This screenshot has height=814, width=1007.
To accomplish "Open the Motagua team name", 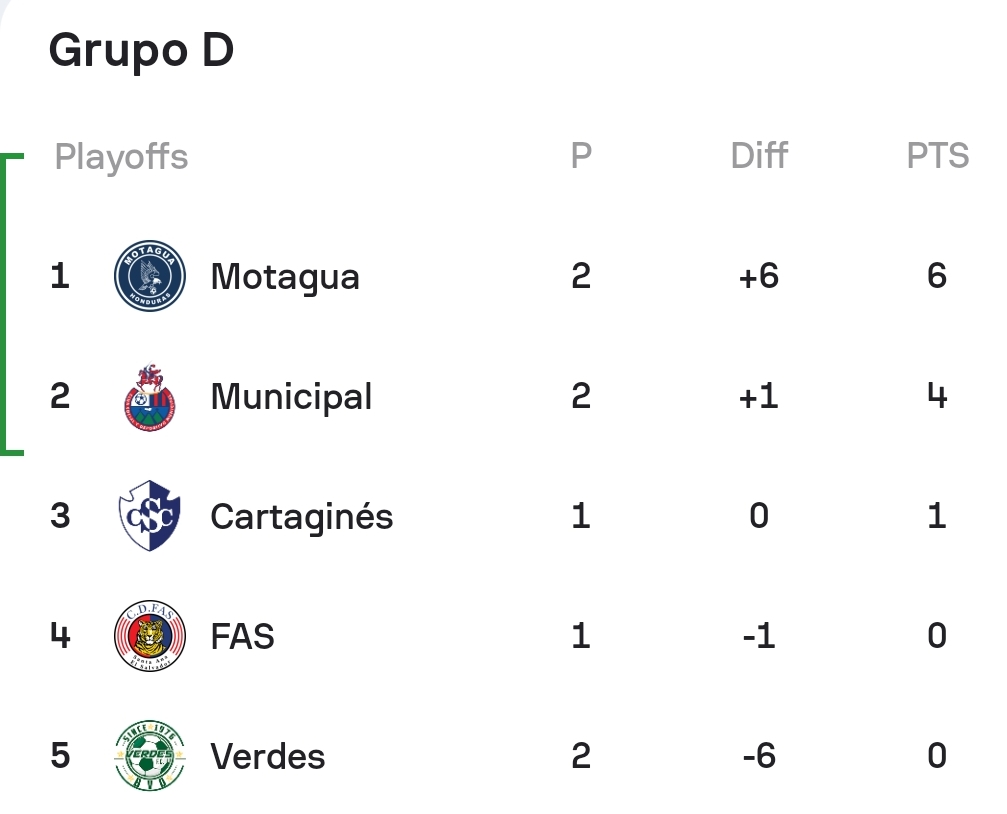I will point(285,277).
